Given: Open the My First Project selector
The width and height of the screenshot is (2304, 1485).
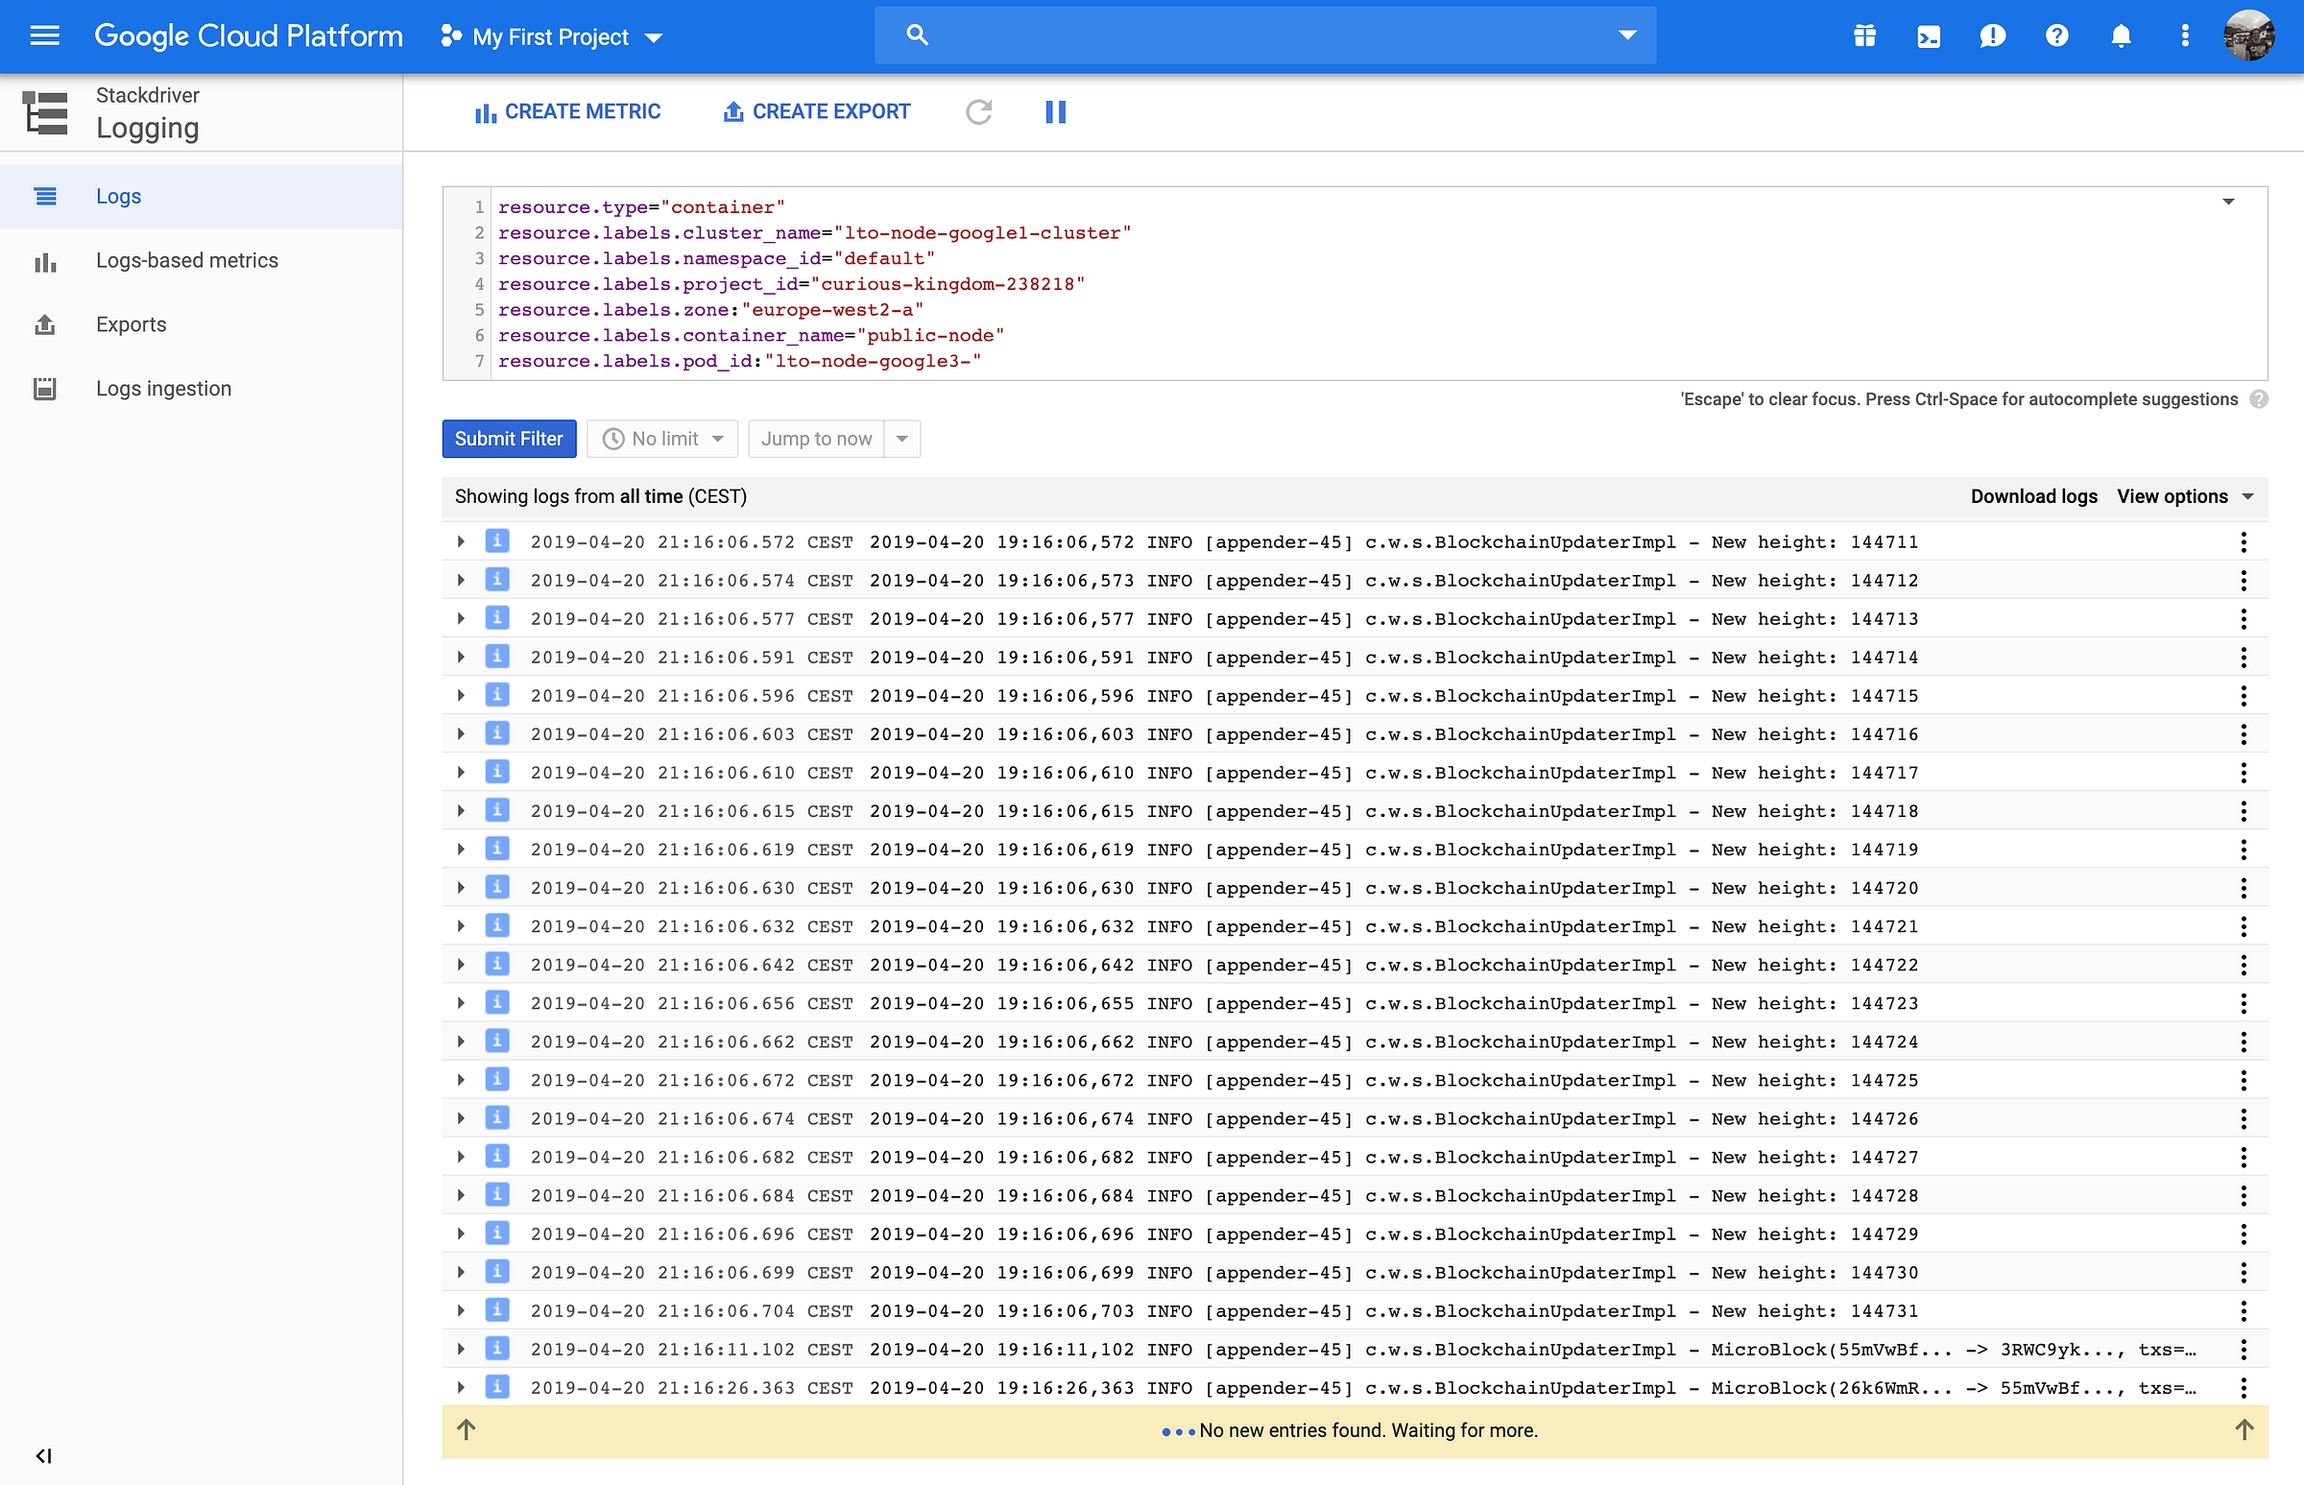Looking at the screenshot, I should pyautogui.click(x=551, y=37).
